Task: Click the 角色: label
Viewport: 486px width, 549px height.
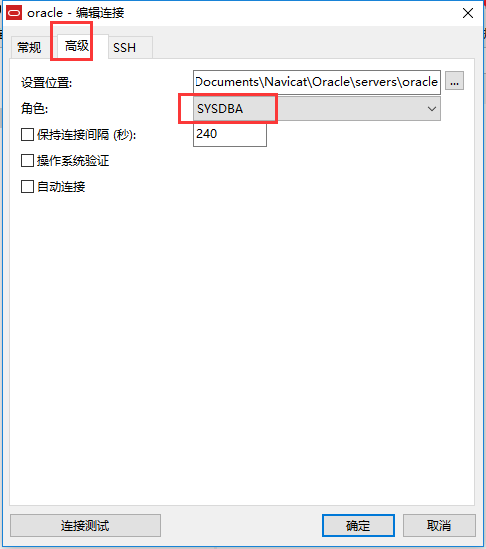Action: (34, 109)
